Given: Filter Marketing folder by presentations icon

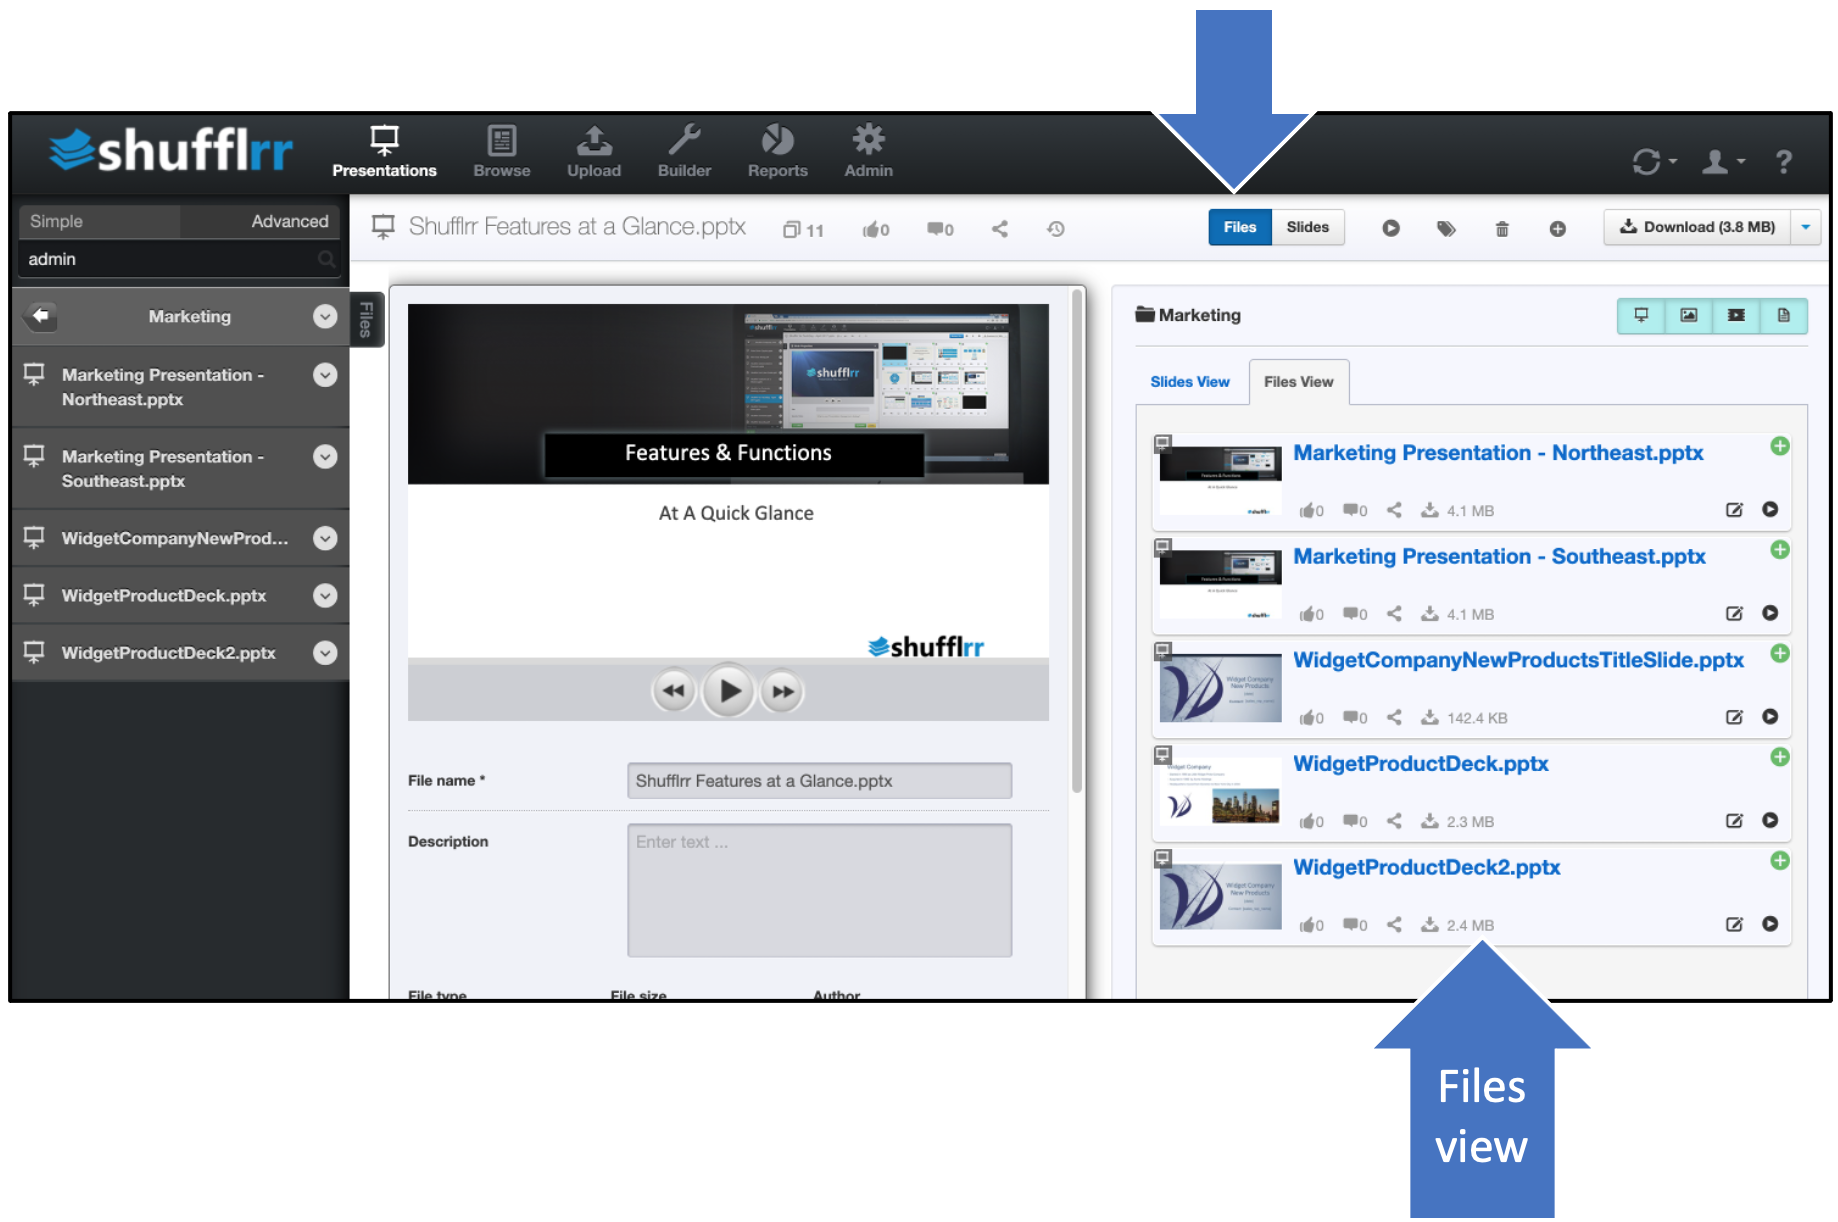Looking at the screenshot, I should coord(1641,315).
